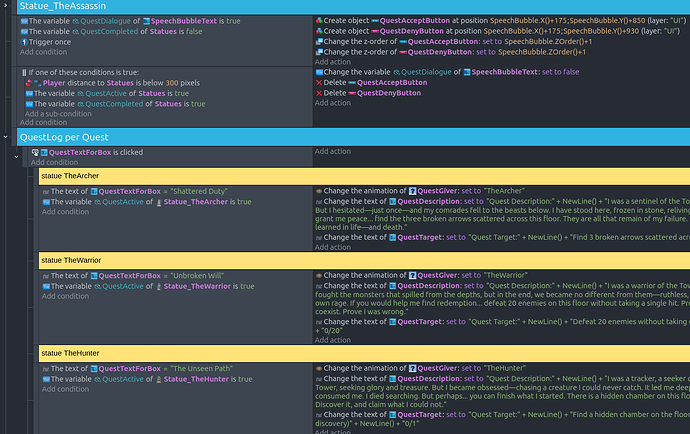Click Add condition below Trigger once
690x434 pixels.
(45, 52)
